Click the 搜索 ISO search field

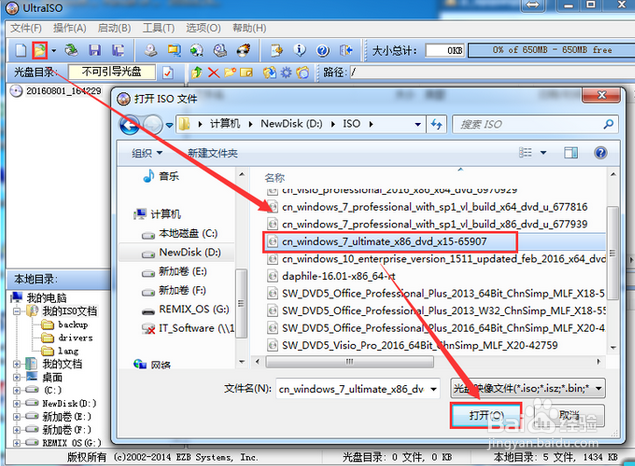(535, 124)
